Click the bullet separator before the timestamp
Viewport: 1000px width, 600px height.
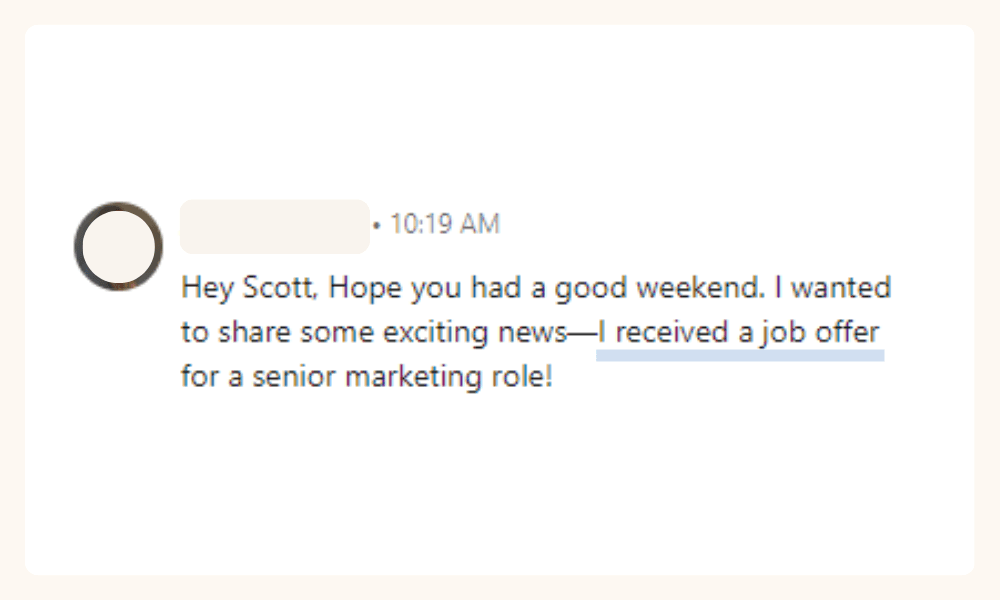tap(377, 226)
